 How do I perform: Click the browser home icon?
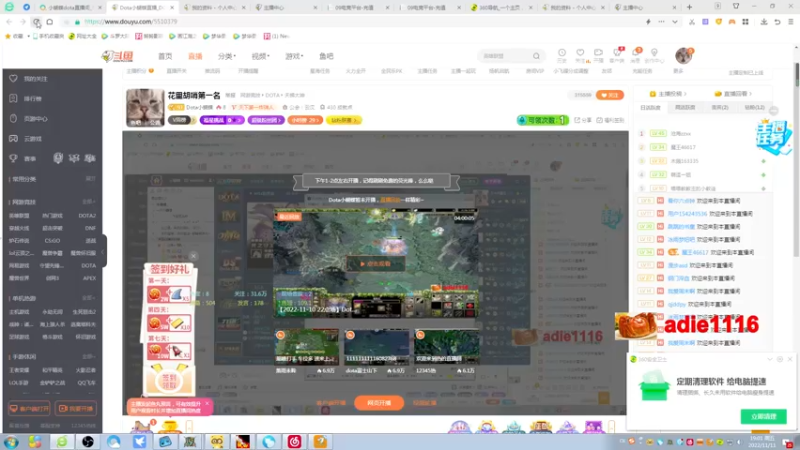pos(49,22)
